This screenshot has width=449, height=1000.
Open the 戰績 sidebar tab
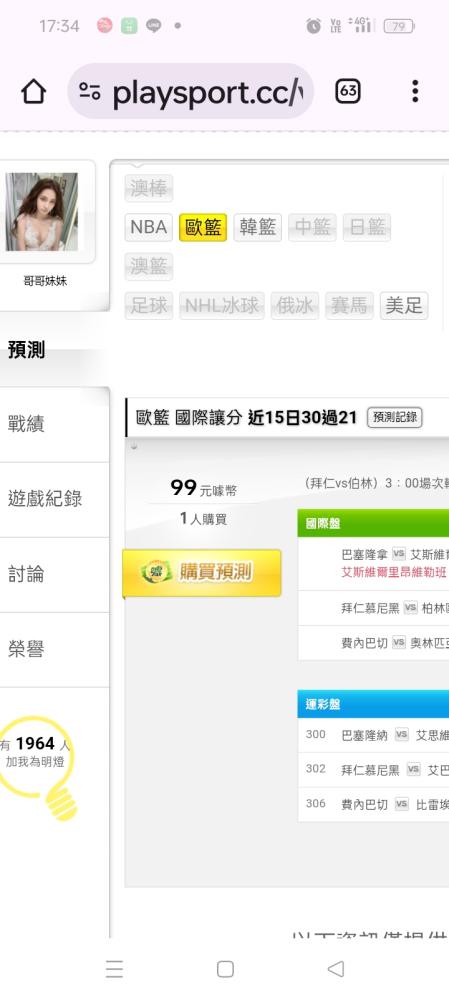pos(54,424)
